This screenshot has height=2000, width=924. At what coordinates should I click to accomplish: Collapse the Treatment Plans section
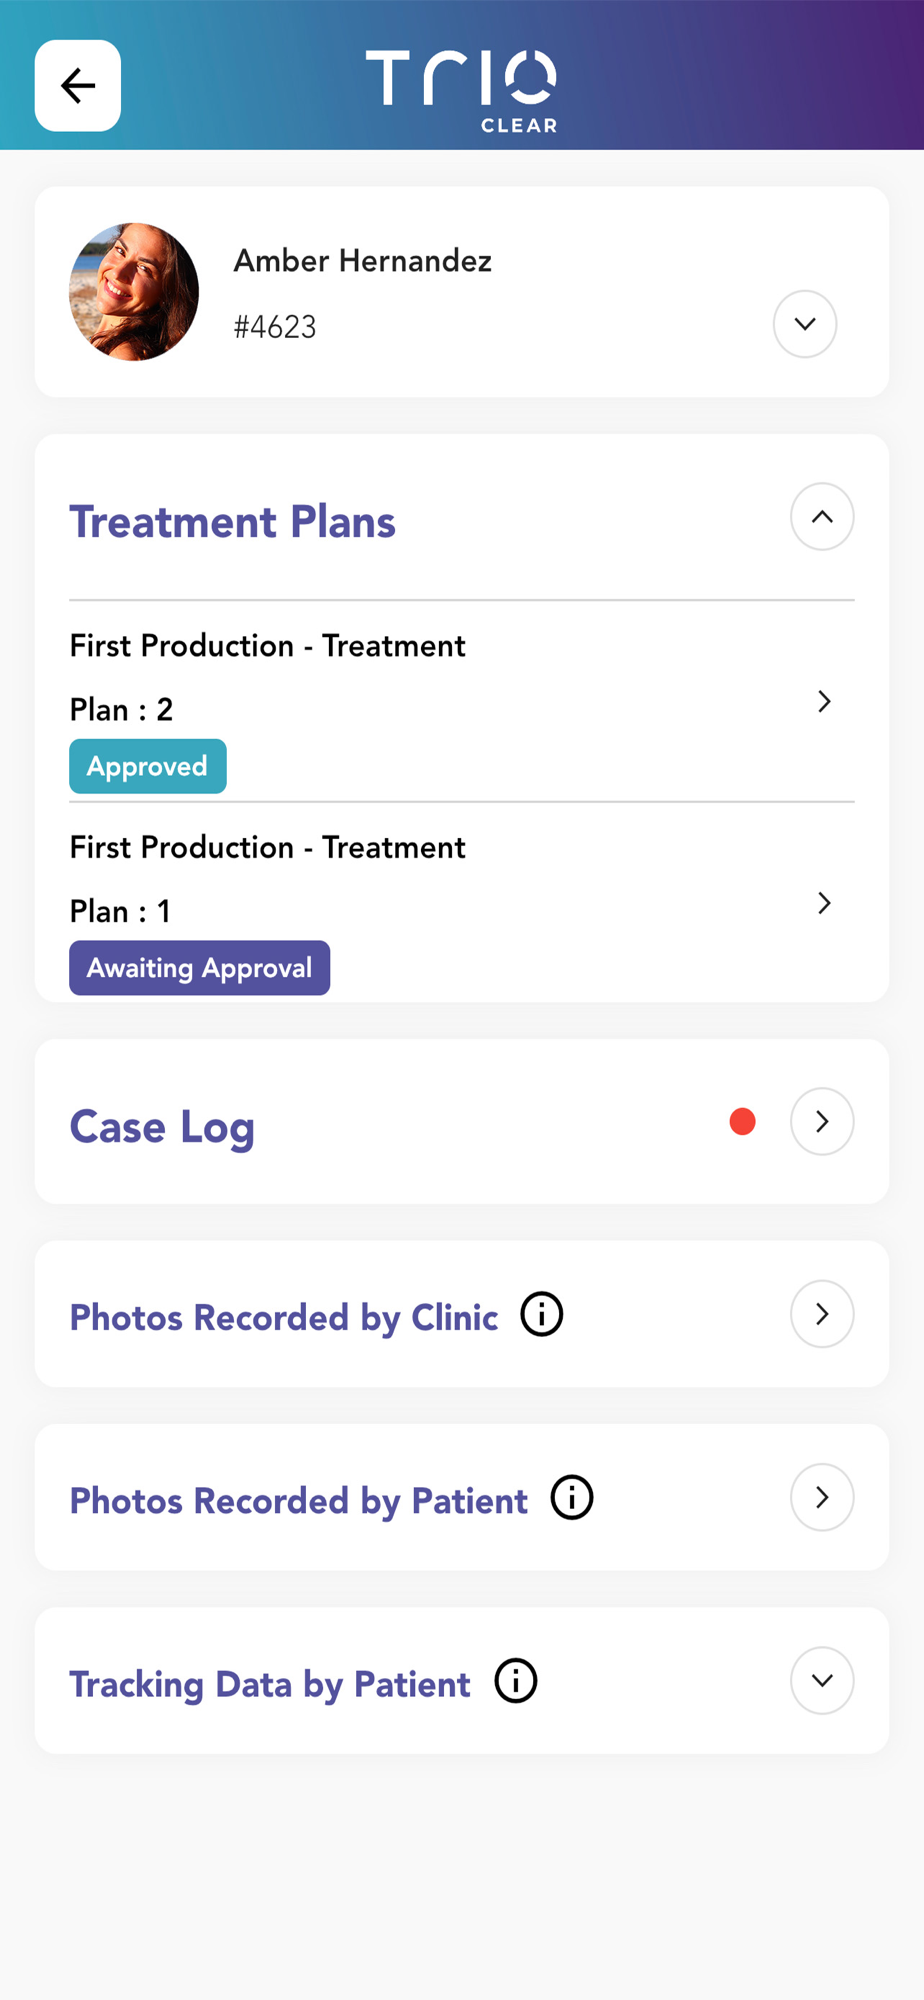point(822,517)
